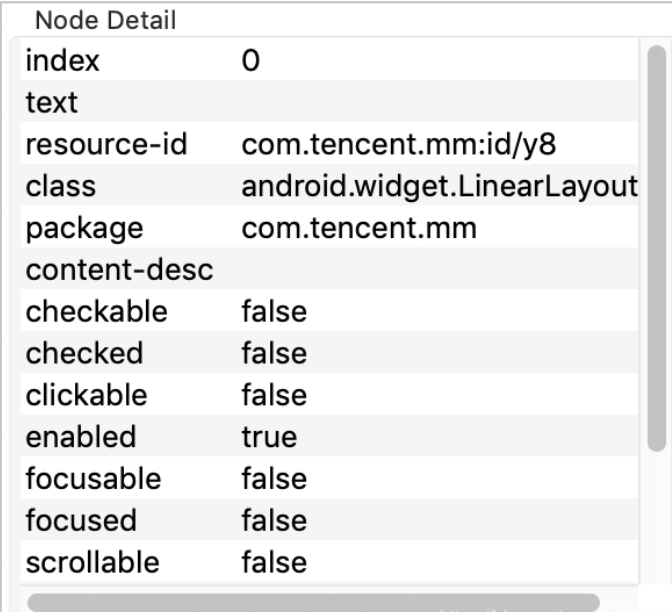Select the text property name cell
Screen dimensions: 672x612
(52, 103)
